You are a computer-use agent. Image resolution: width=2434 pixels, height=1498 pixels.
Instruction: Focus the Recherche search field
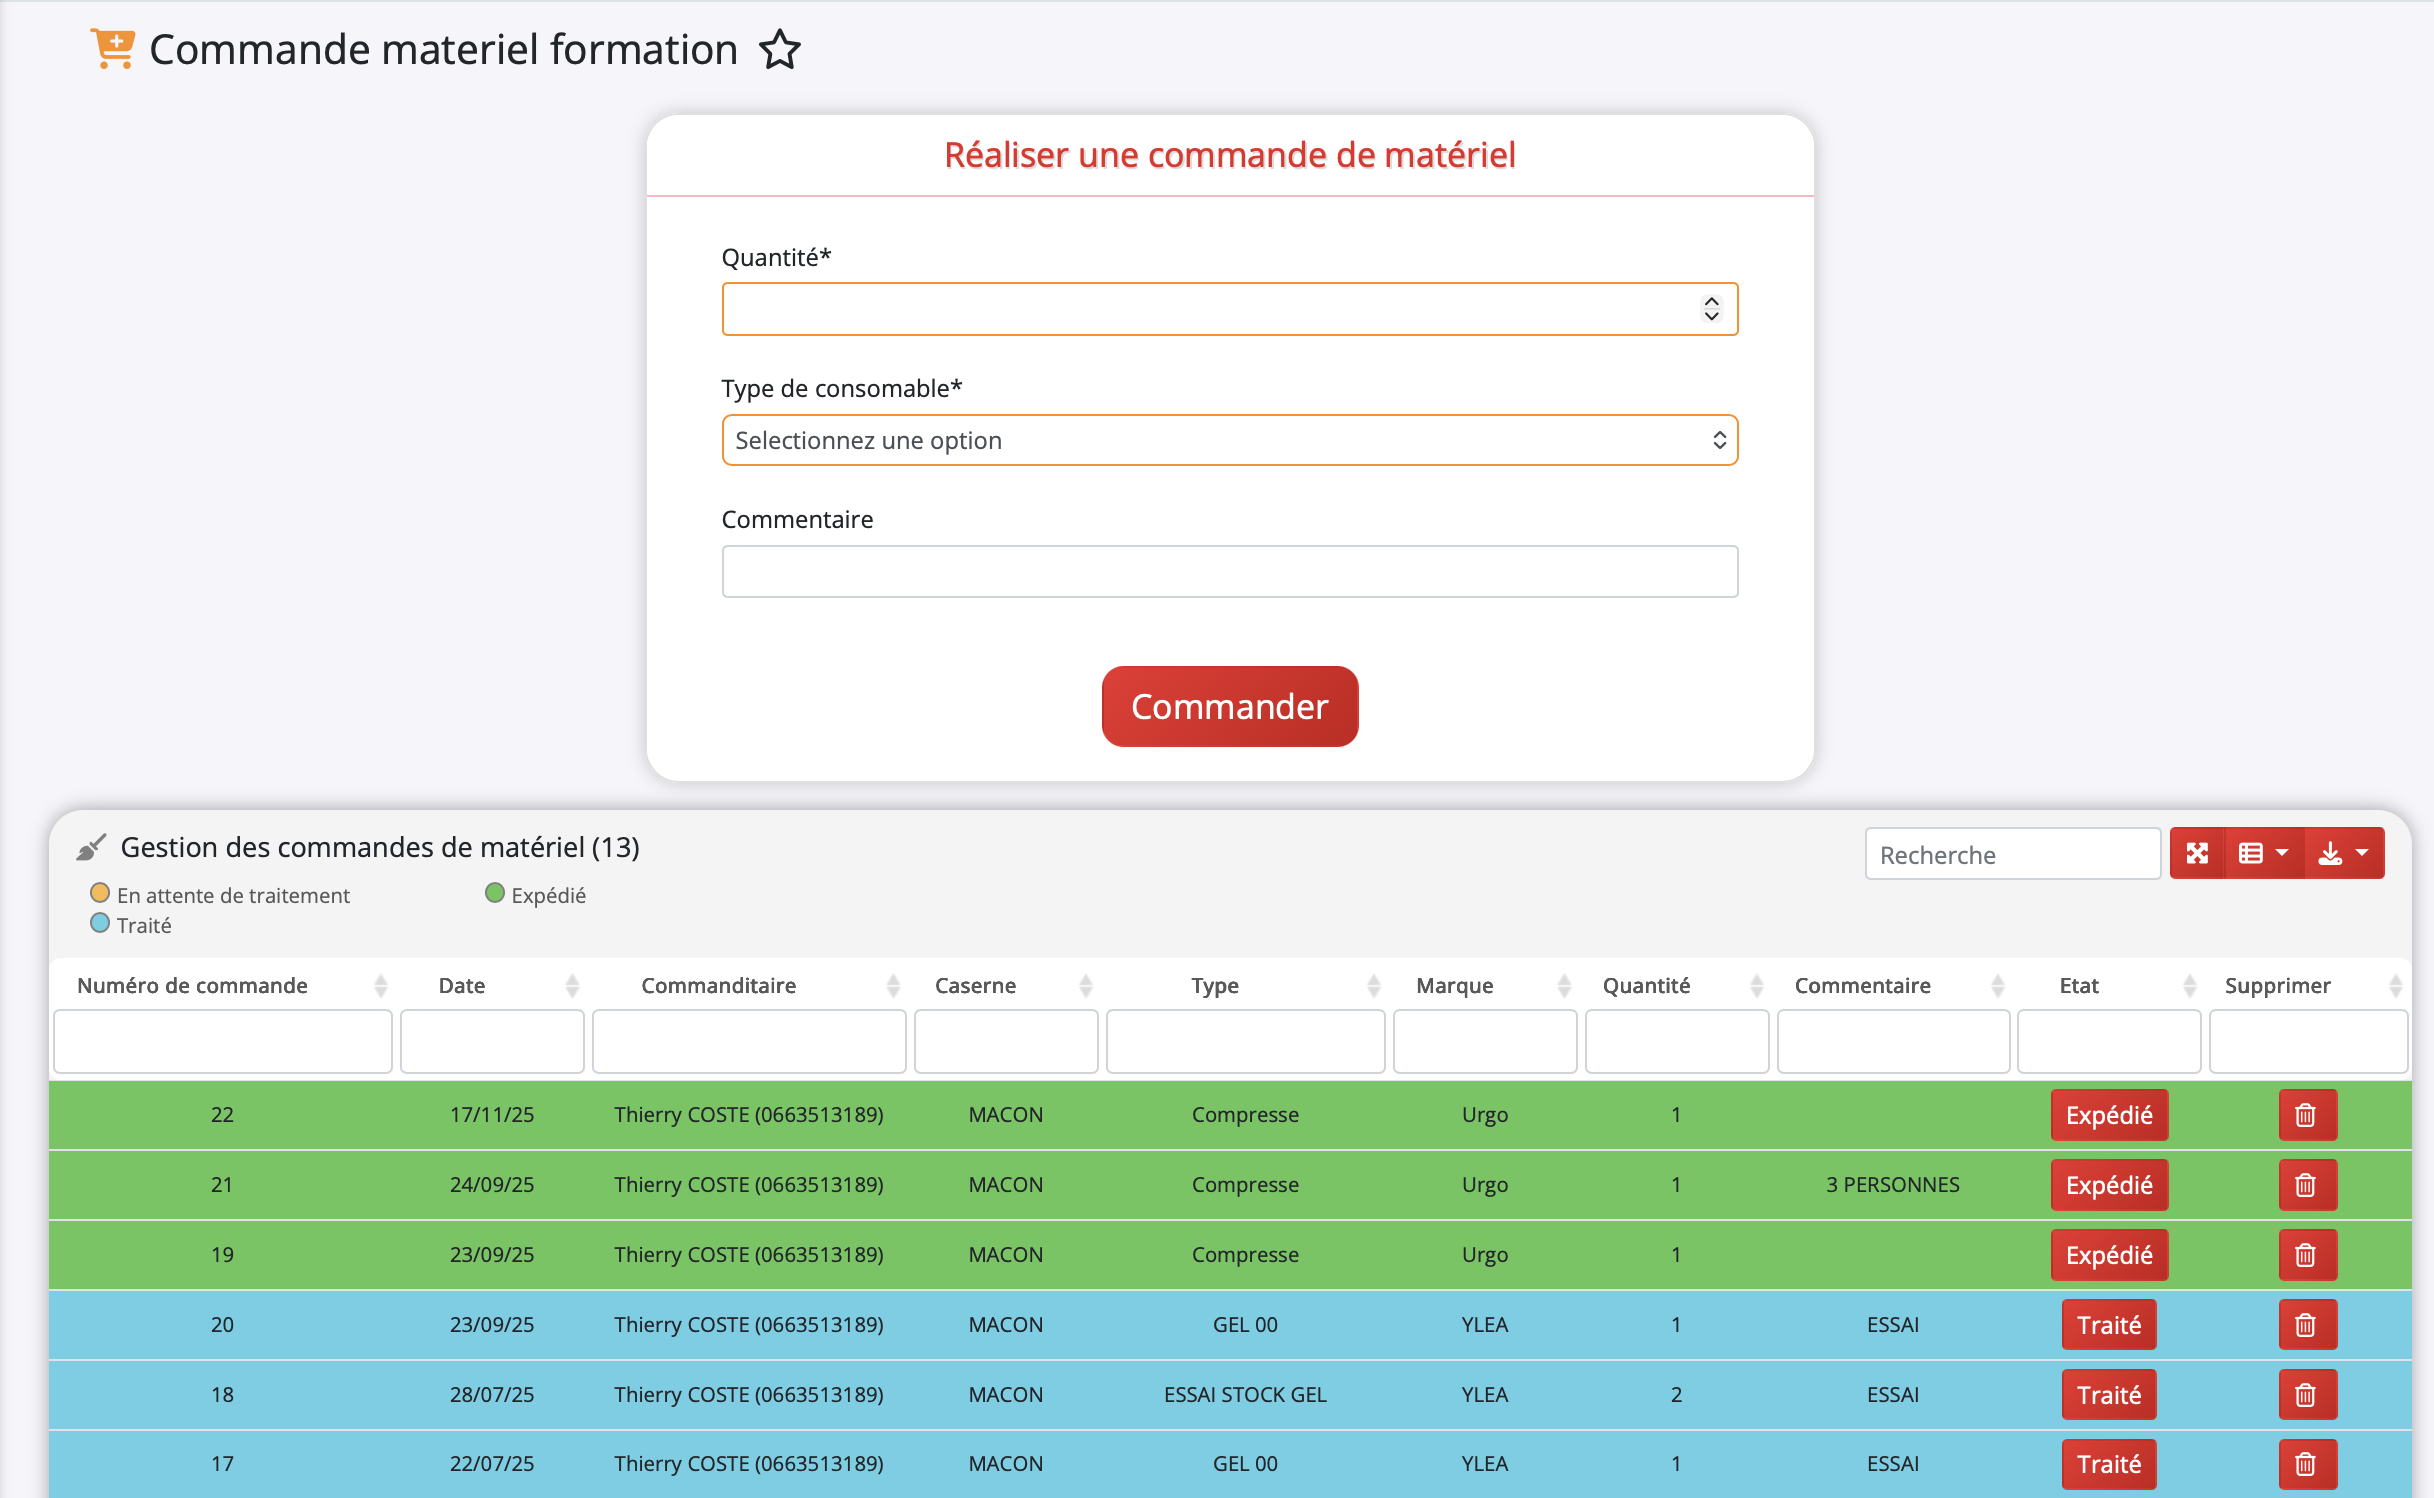click(x=2011, y=854)
